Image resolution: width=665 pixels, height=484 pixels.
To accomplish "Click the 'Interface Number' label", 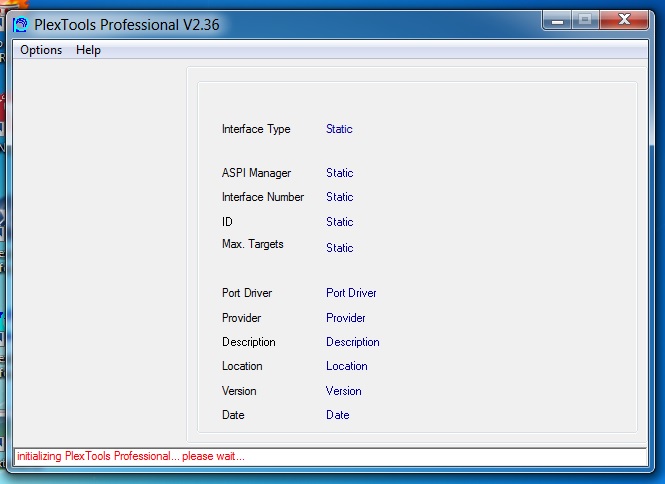I will point(263,197).
